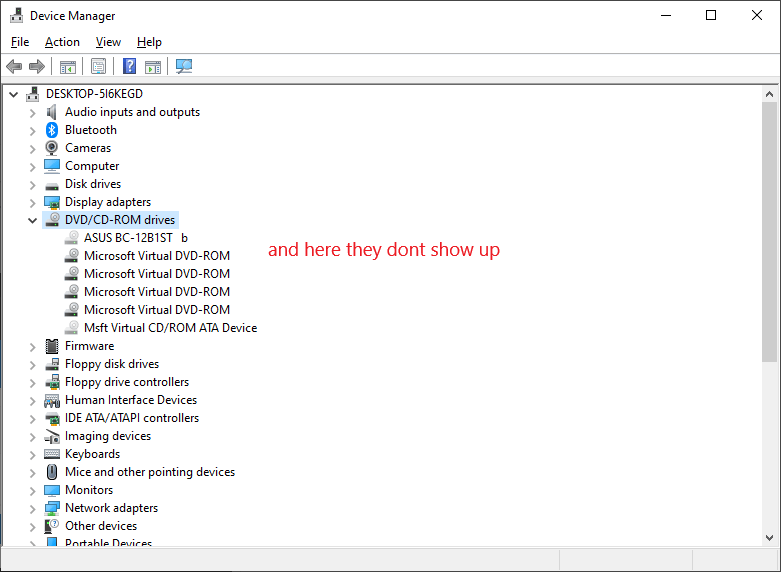The width and height of the screenshot is (781, 572).
Task: Click the scrollbar up arrow
Action: 769,94
